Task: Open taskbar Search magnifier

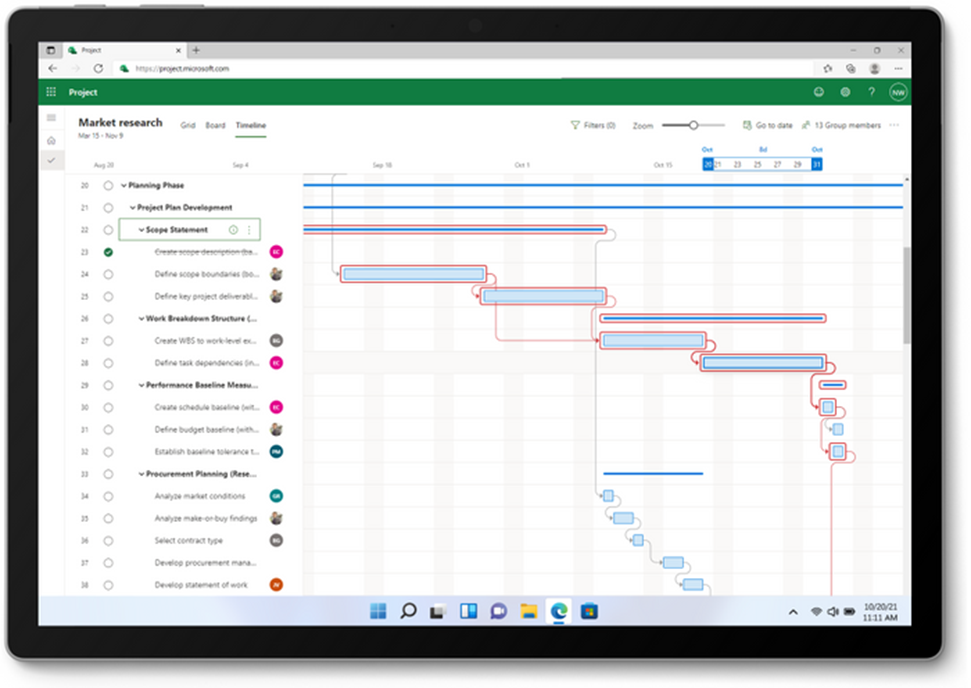Action: coord(408,611)
